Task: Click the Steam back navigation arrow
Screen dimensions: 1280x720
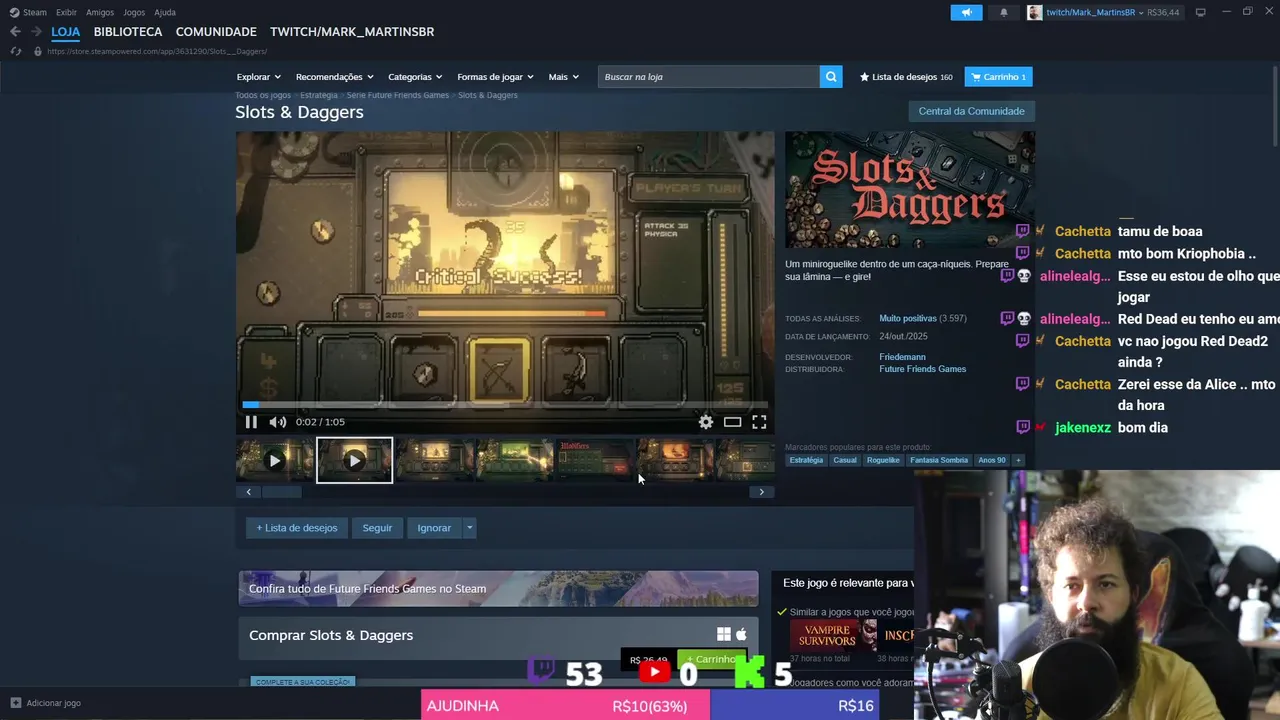Action: point(15,32)
